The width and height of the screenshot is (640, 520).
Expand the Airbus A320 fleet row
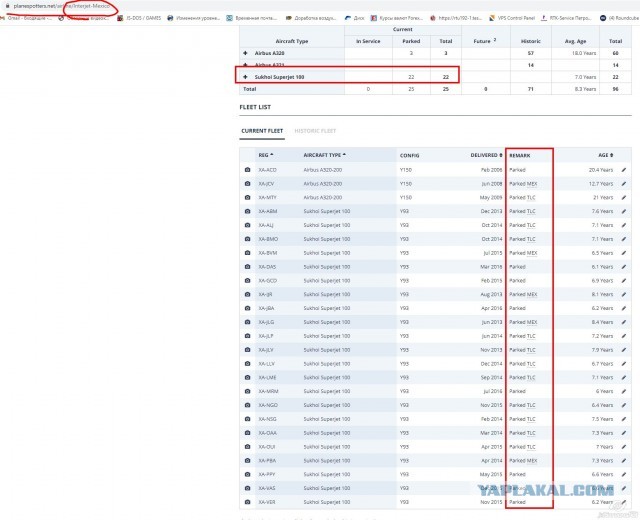click(245, 53)
